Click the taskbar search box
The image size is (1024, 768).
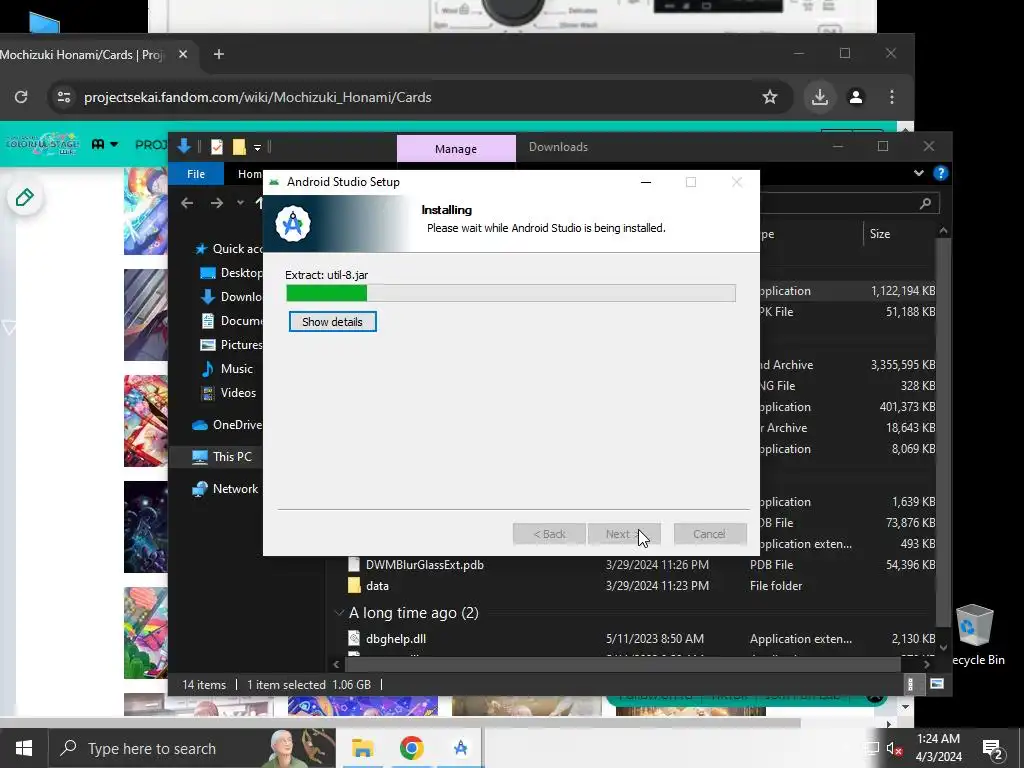click(x=193, y=748)
